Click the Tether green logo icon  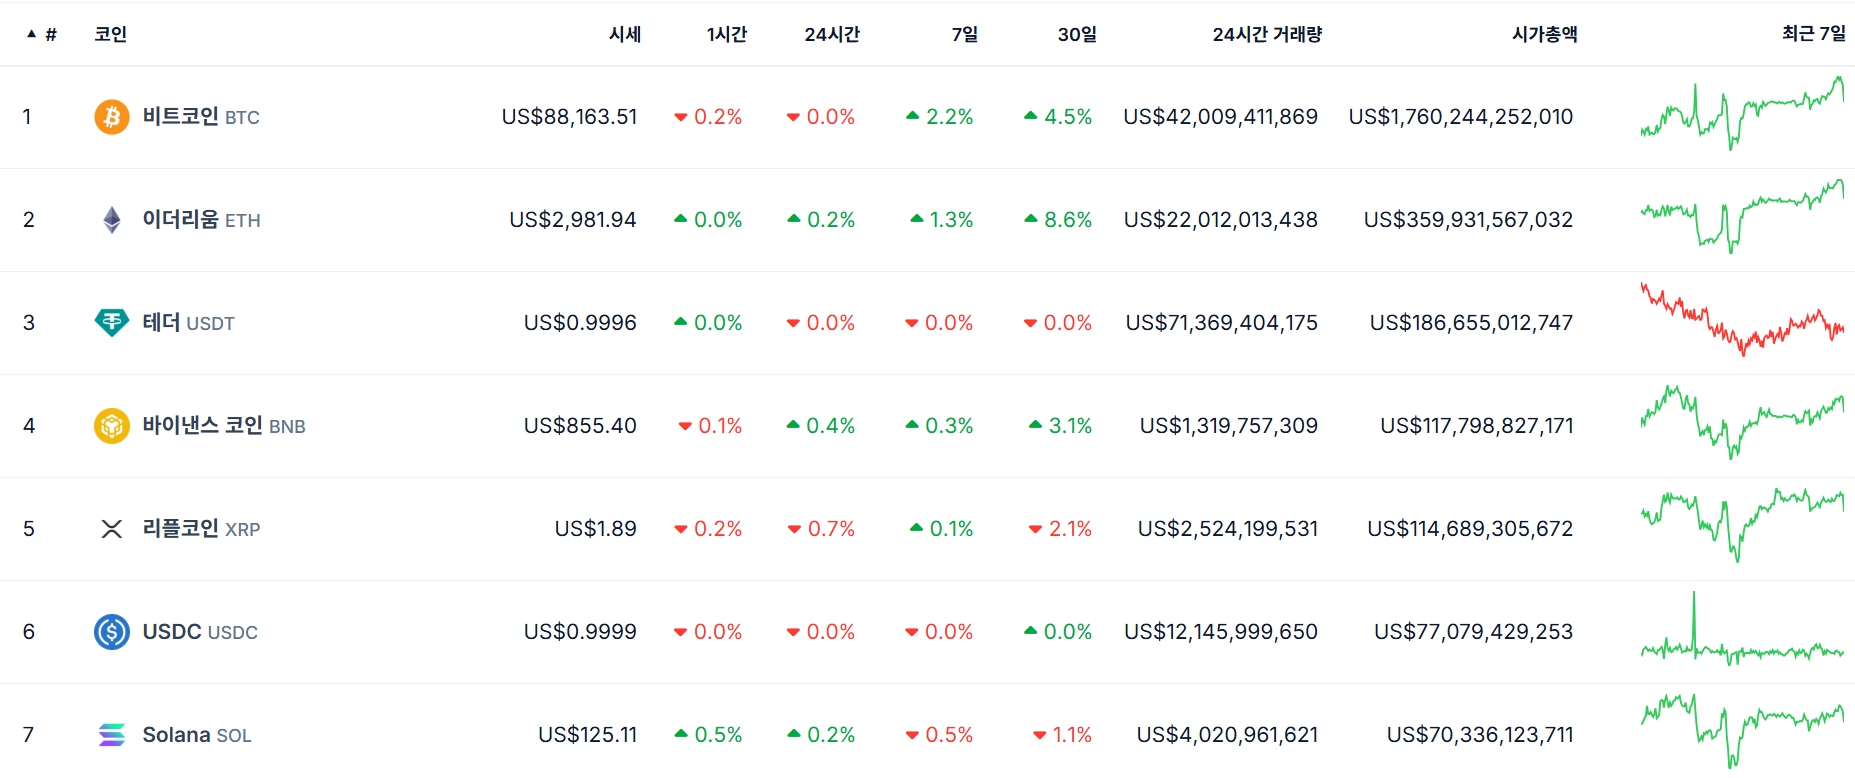click(x=112, y=322)
